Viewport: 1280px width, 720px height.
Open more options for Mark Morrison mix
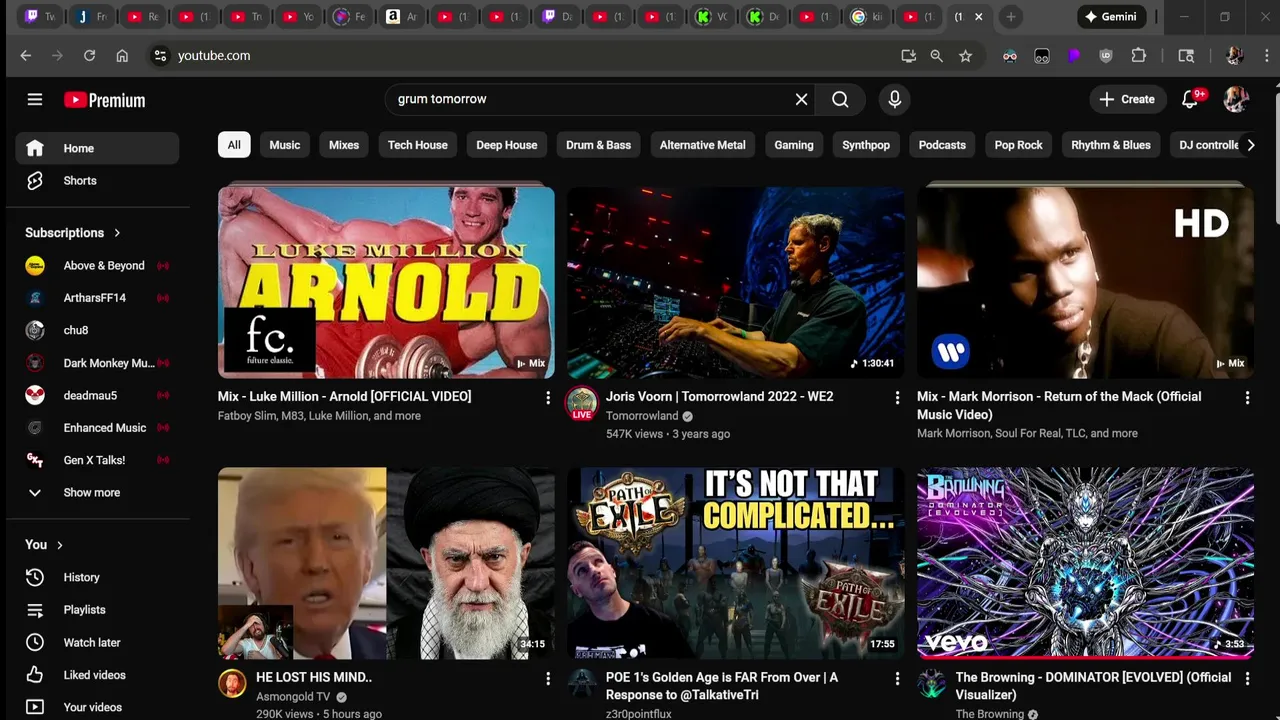(x=1247, y=398)
